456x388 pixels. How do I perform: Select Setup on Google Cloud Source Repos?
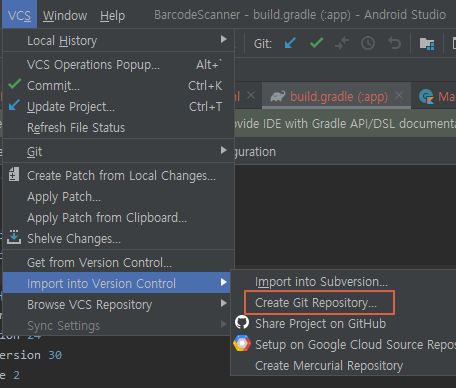[343, 345]
